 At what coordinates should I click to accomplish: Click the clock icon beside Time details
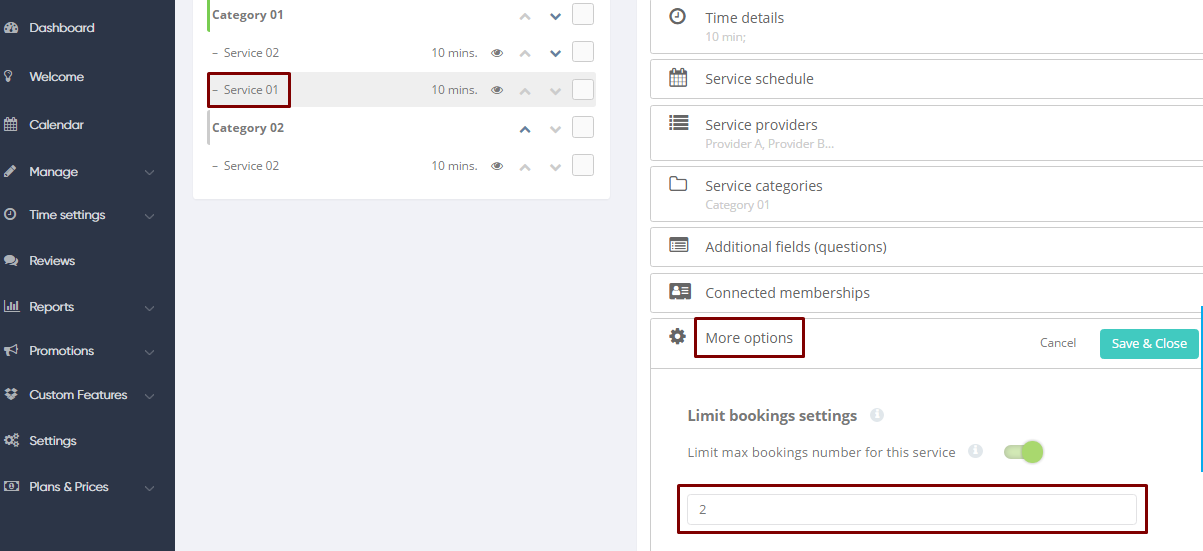point(677,16)
